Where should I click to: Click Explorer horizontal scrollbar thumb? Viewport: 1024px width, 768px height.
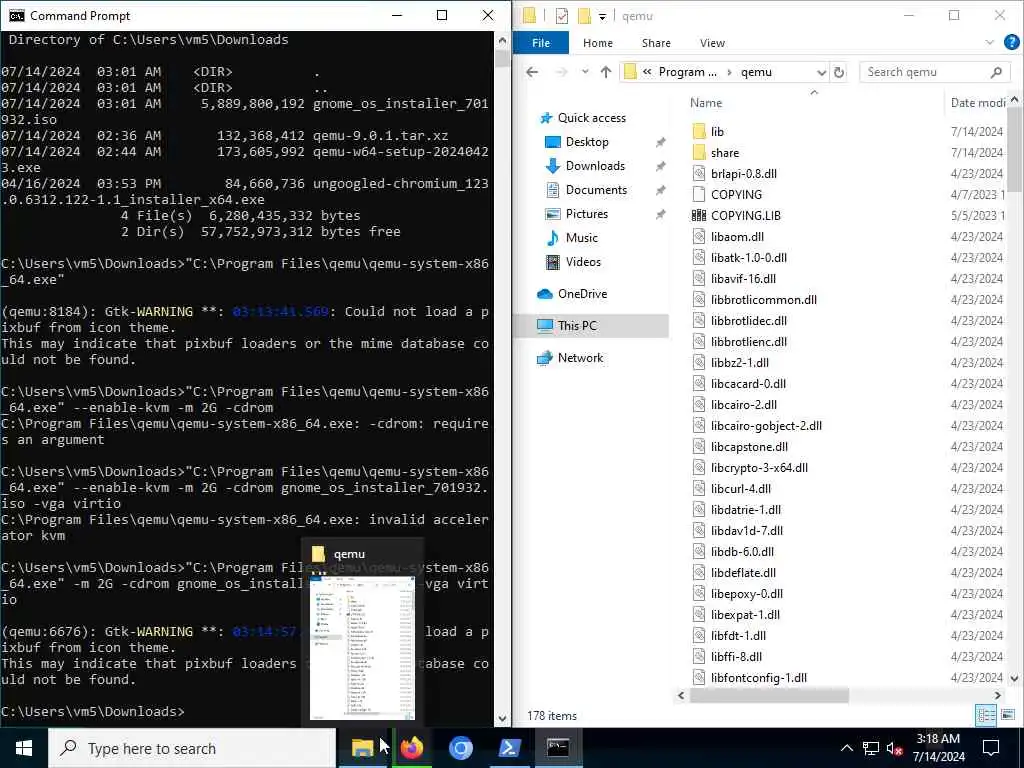(769, 696)
